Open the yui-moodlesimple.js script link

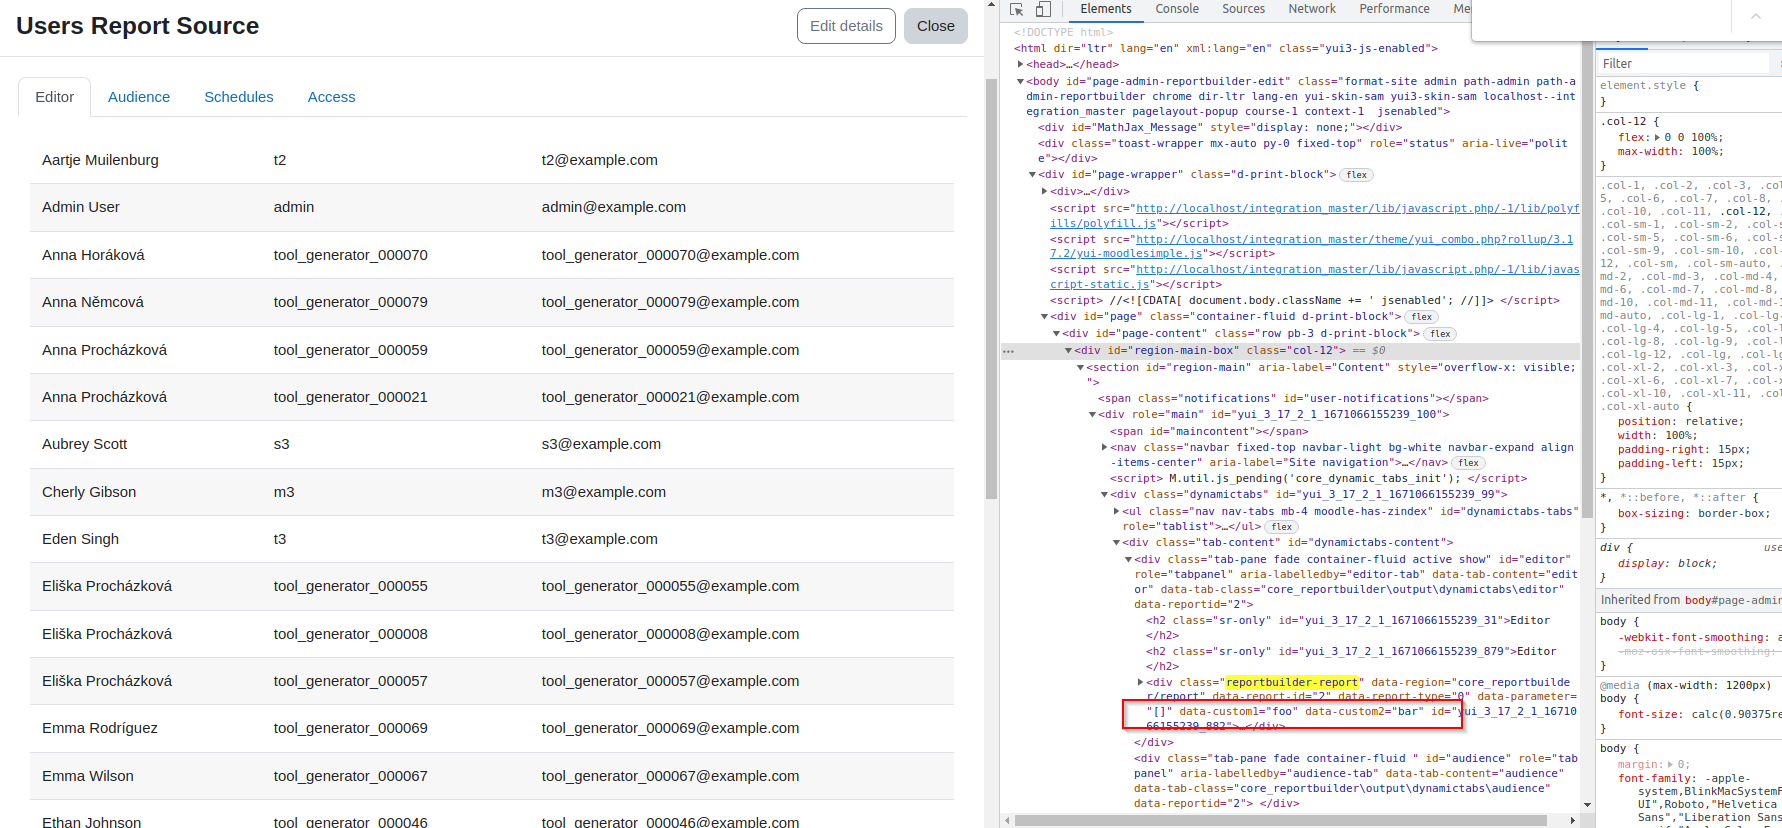1312,246
